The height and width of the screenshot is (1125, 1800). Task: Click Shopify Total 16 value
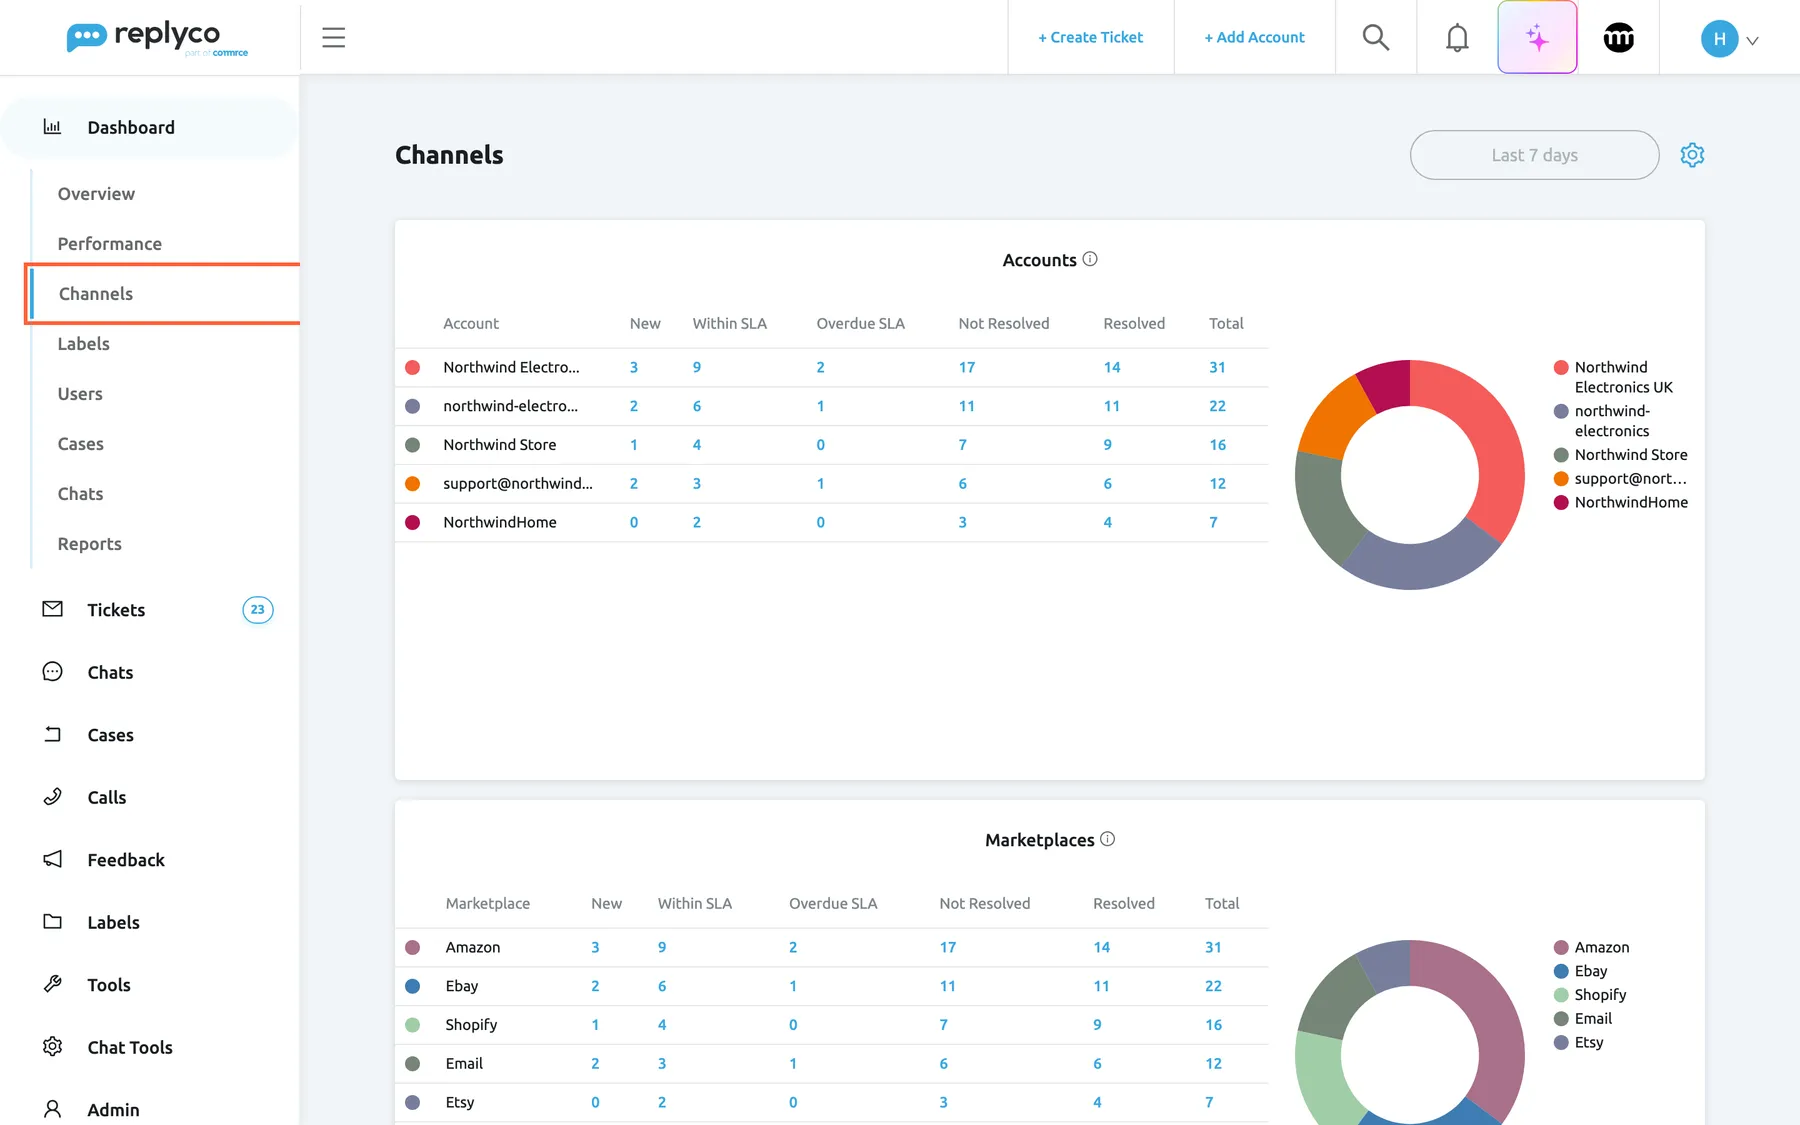1214,1025
